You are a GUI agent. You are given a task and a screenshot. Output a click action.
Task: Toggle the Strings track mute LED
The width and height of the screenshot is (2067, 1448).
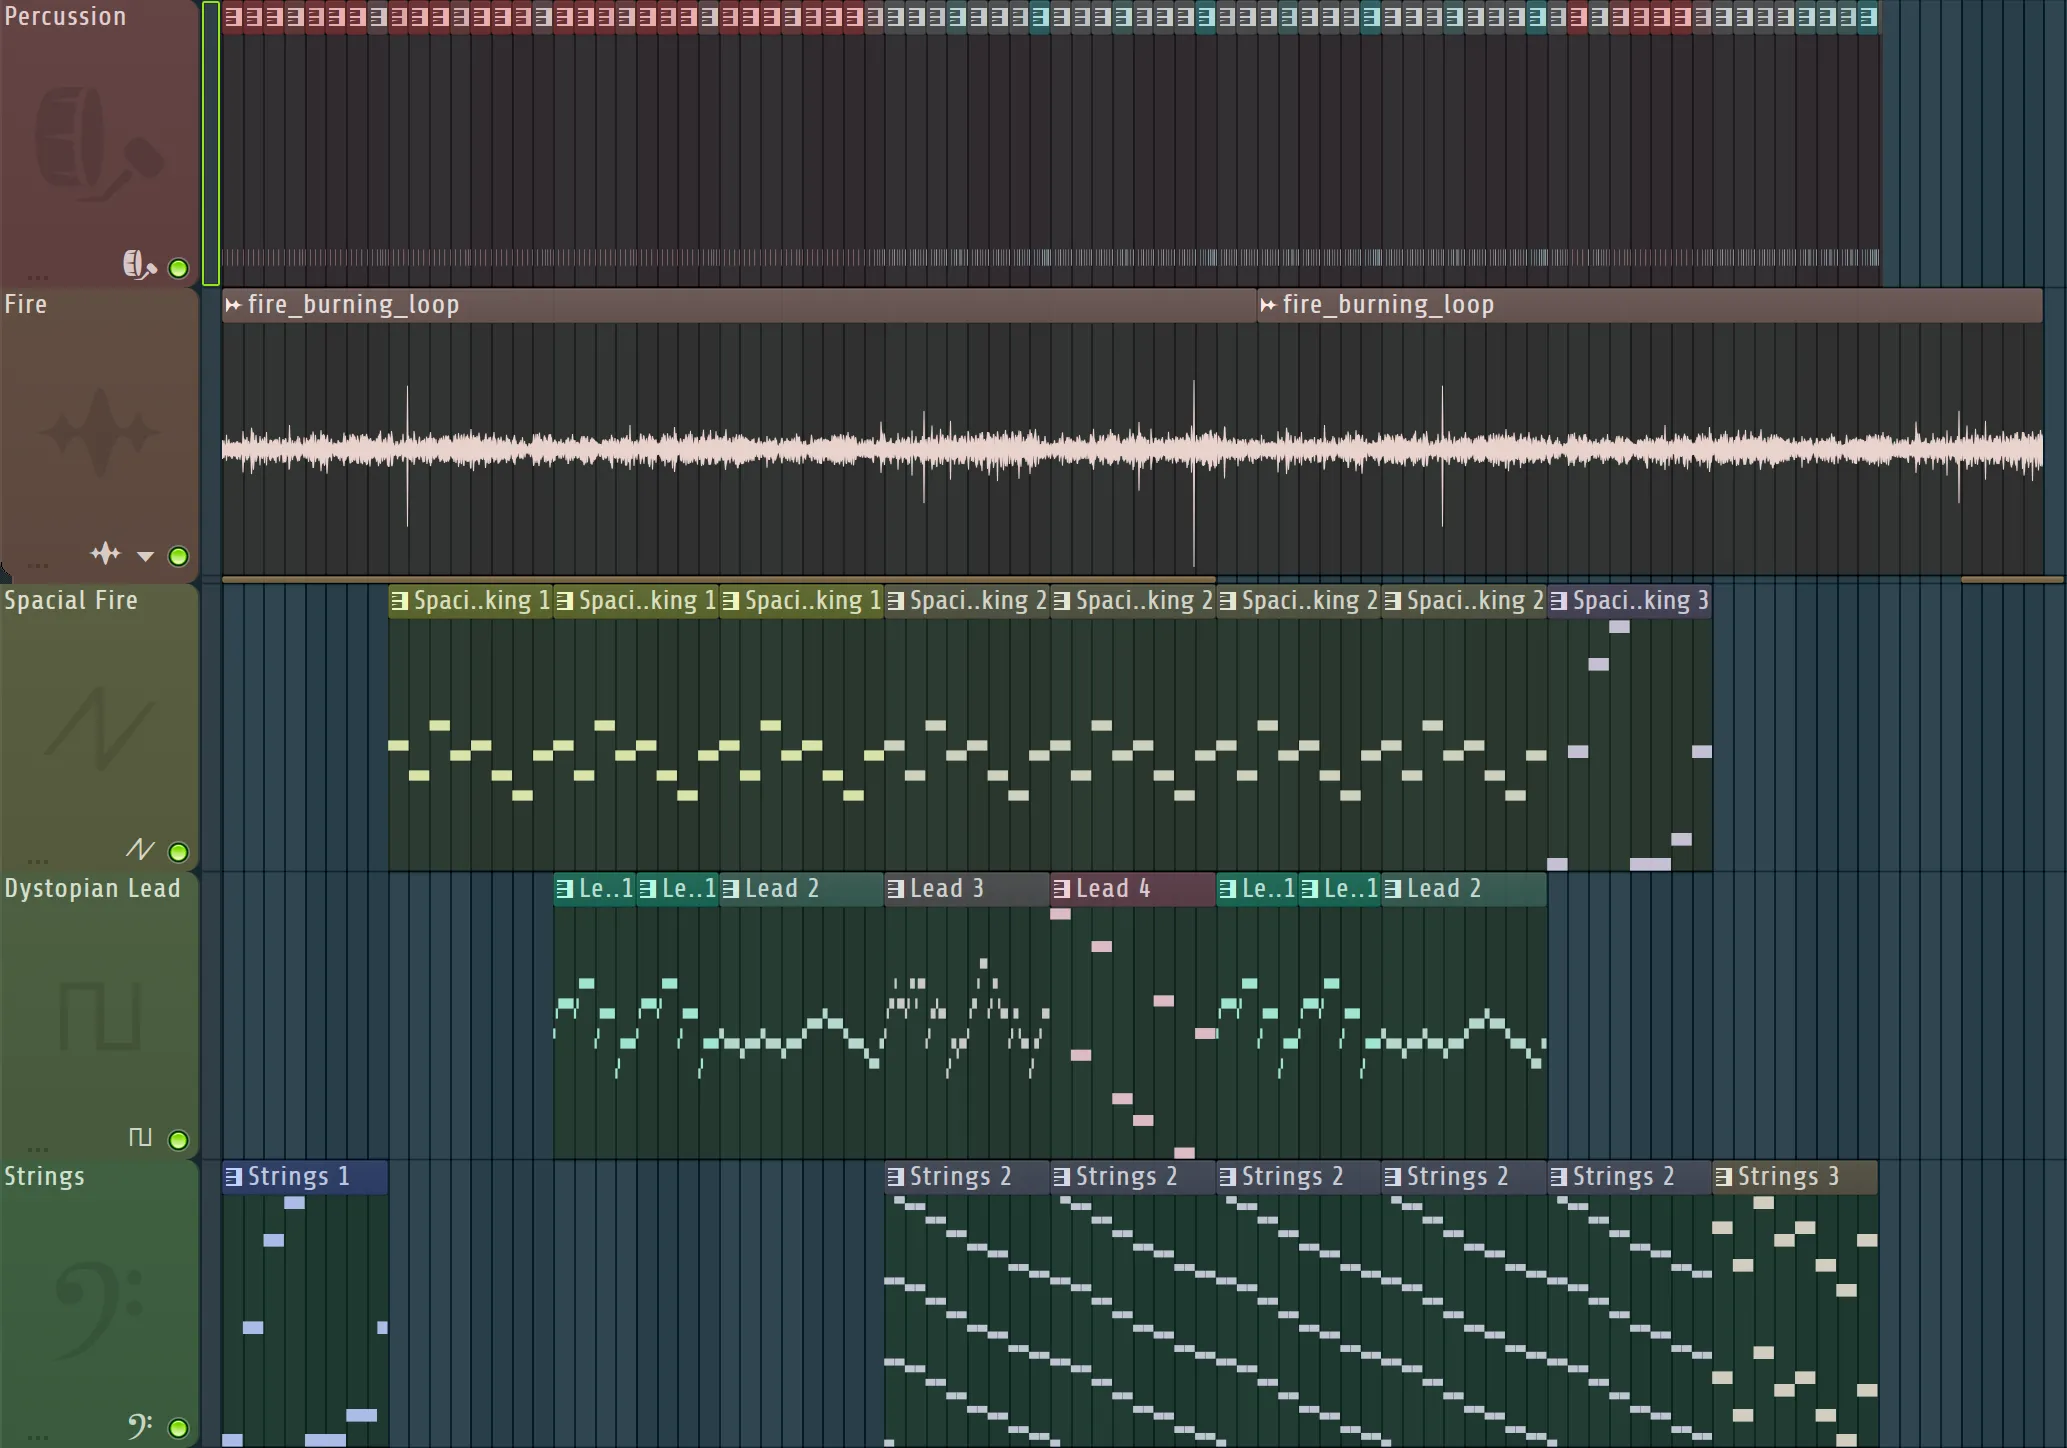click(x=179, y=1428)
